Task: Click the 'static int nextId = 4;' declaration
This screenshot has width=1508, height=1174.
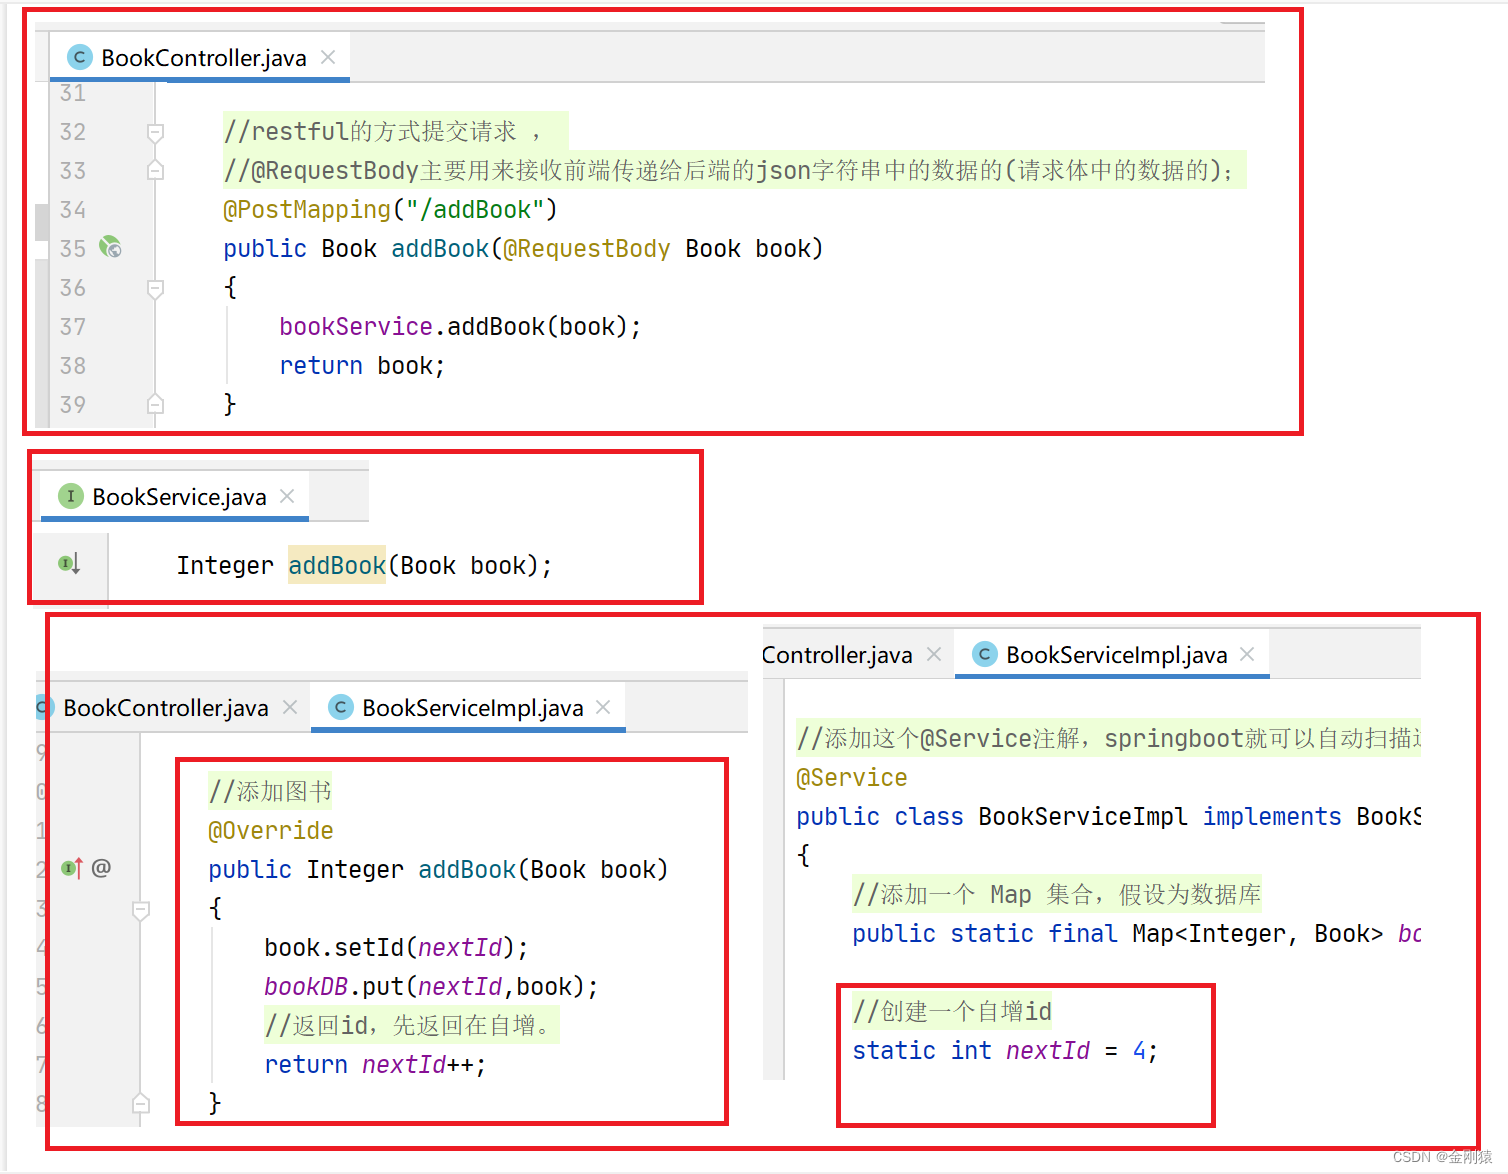Action: point(1005,1050)
